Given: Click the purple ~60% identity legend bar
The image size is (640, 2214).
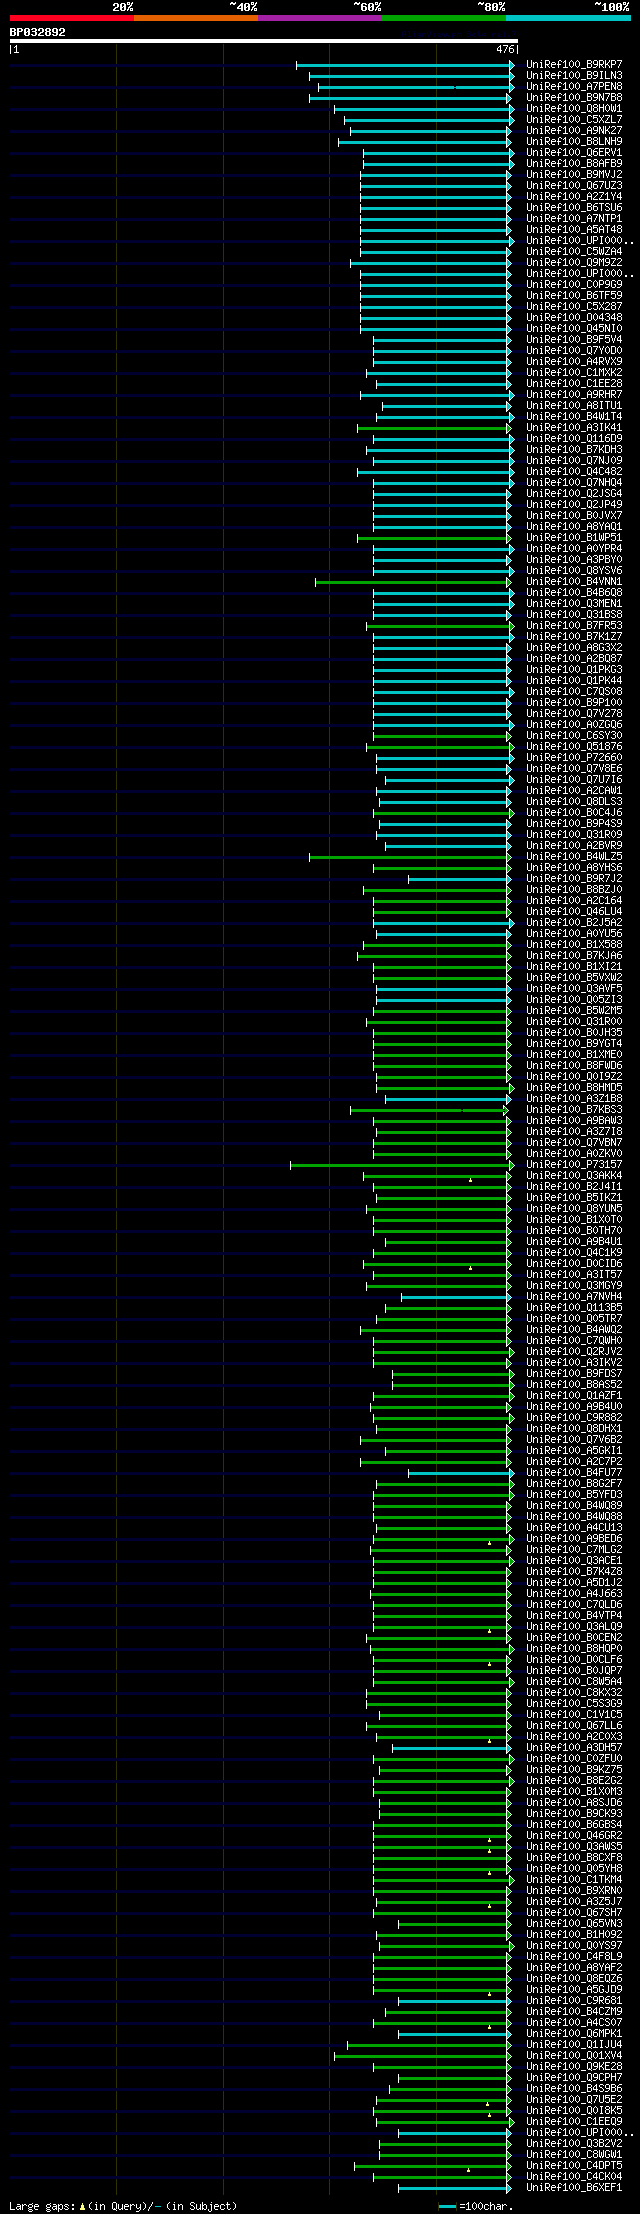Looking at the screenshot, I should click(x=319, y=18).
